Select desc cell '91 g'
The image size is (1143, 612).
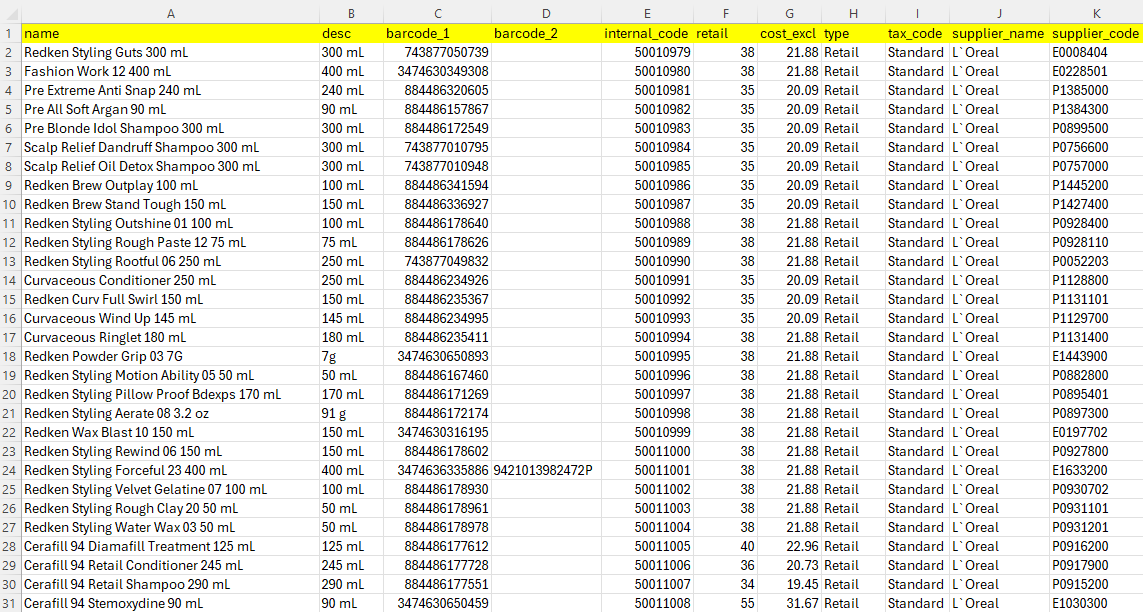pyautogui.click(x=351, y=413)
